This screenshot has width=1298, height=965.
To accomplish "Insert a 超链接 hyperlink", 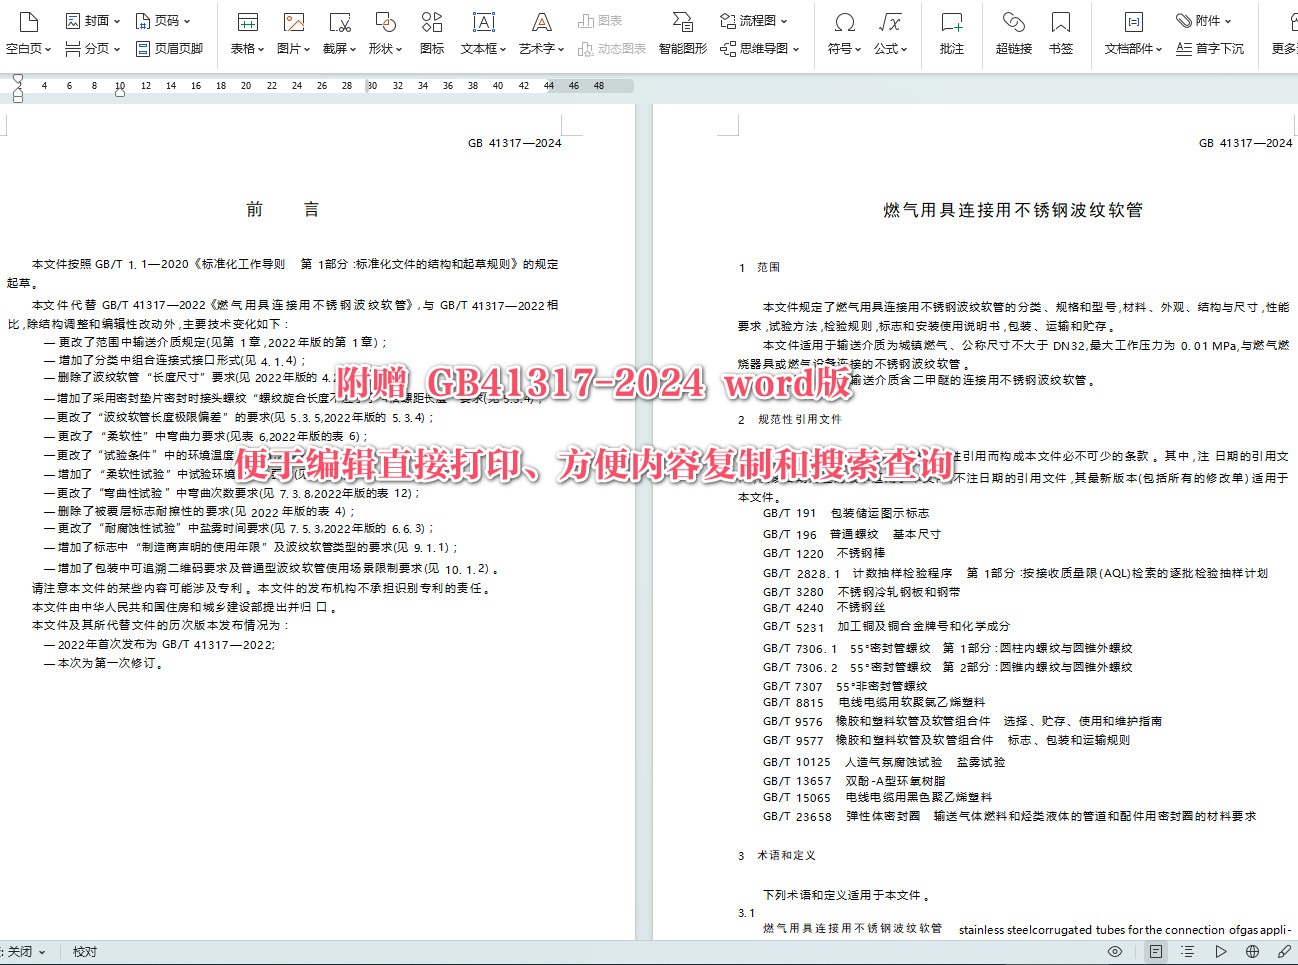I will tap(1014, 32).
